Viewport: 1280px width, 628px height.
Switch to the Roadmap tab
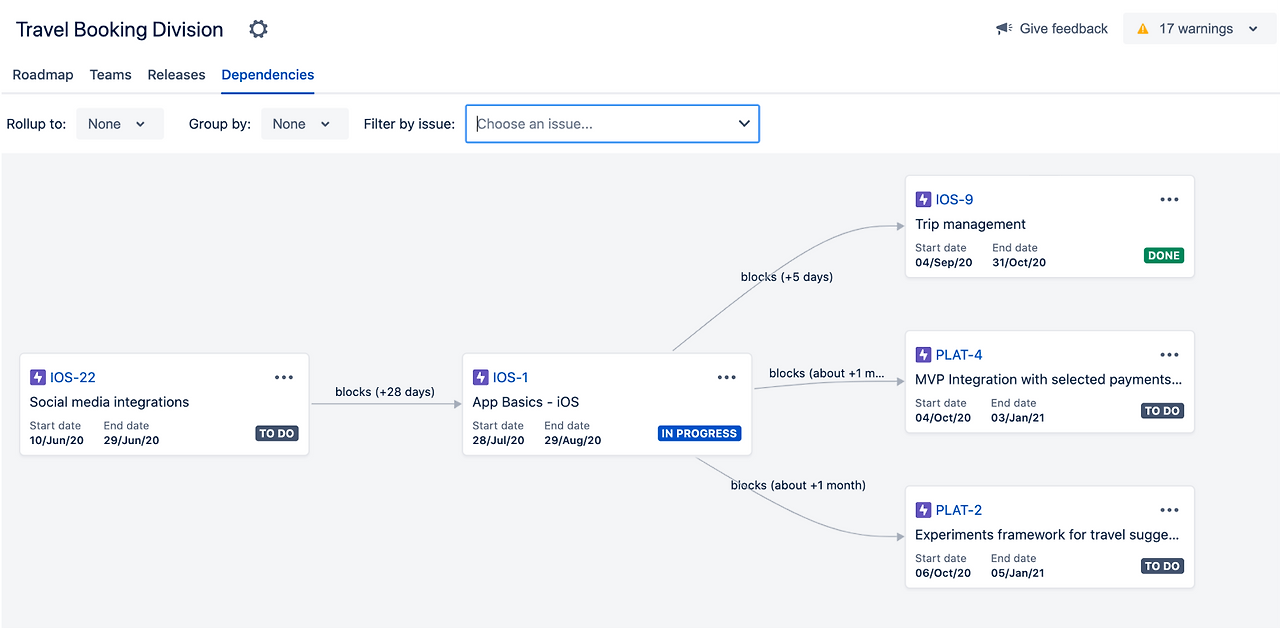[43, 75]
